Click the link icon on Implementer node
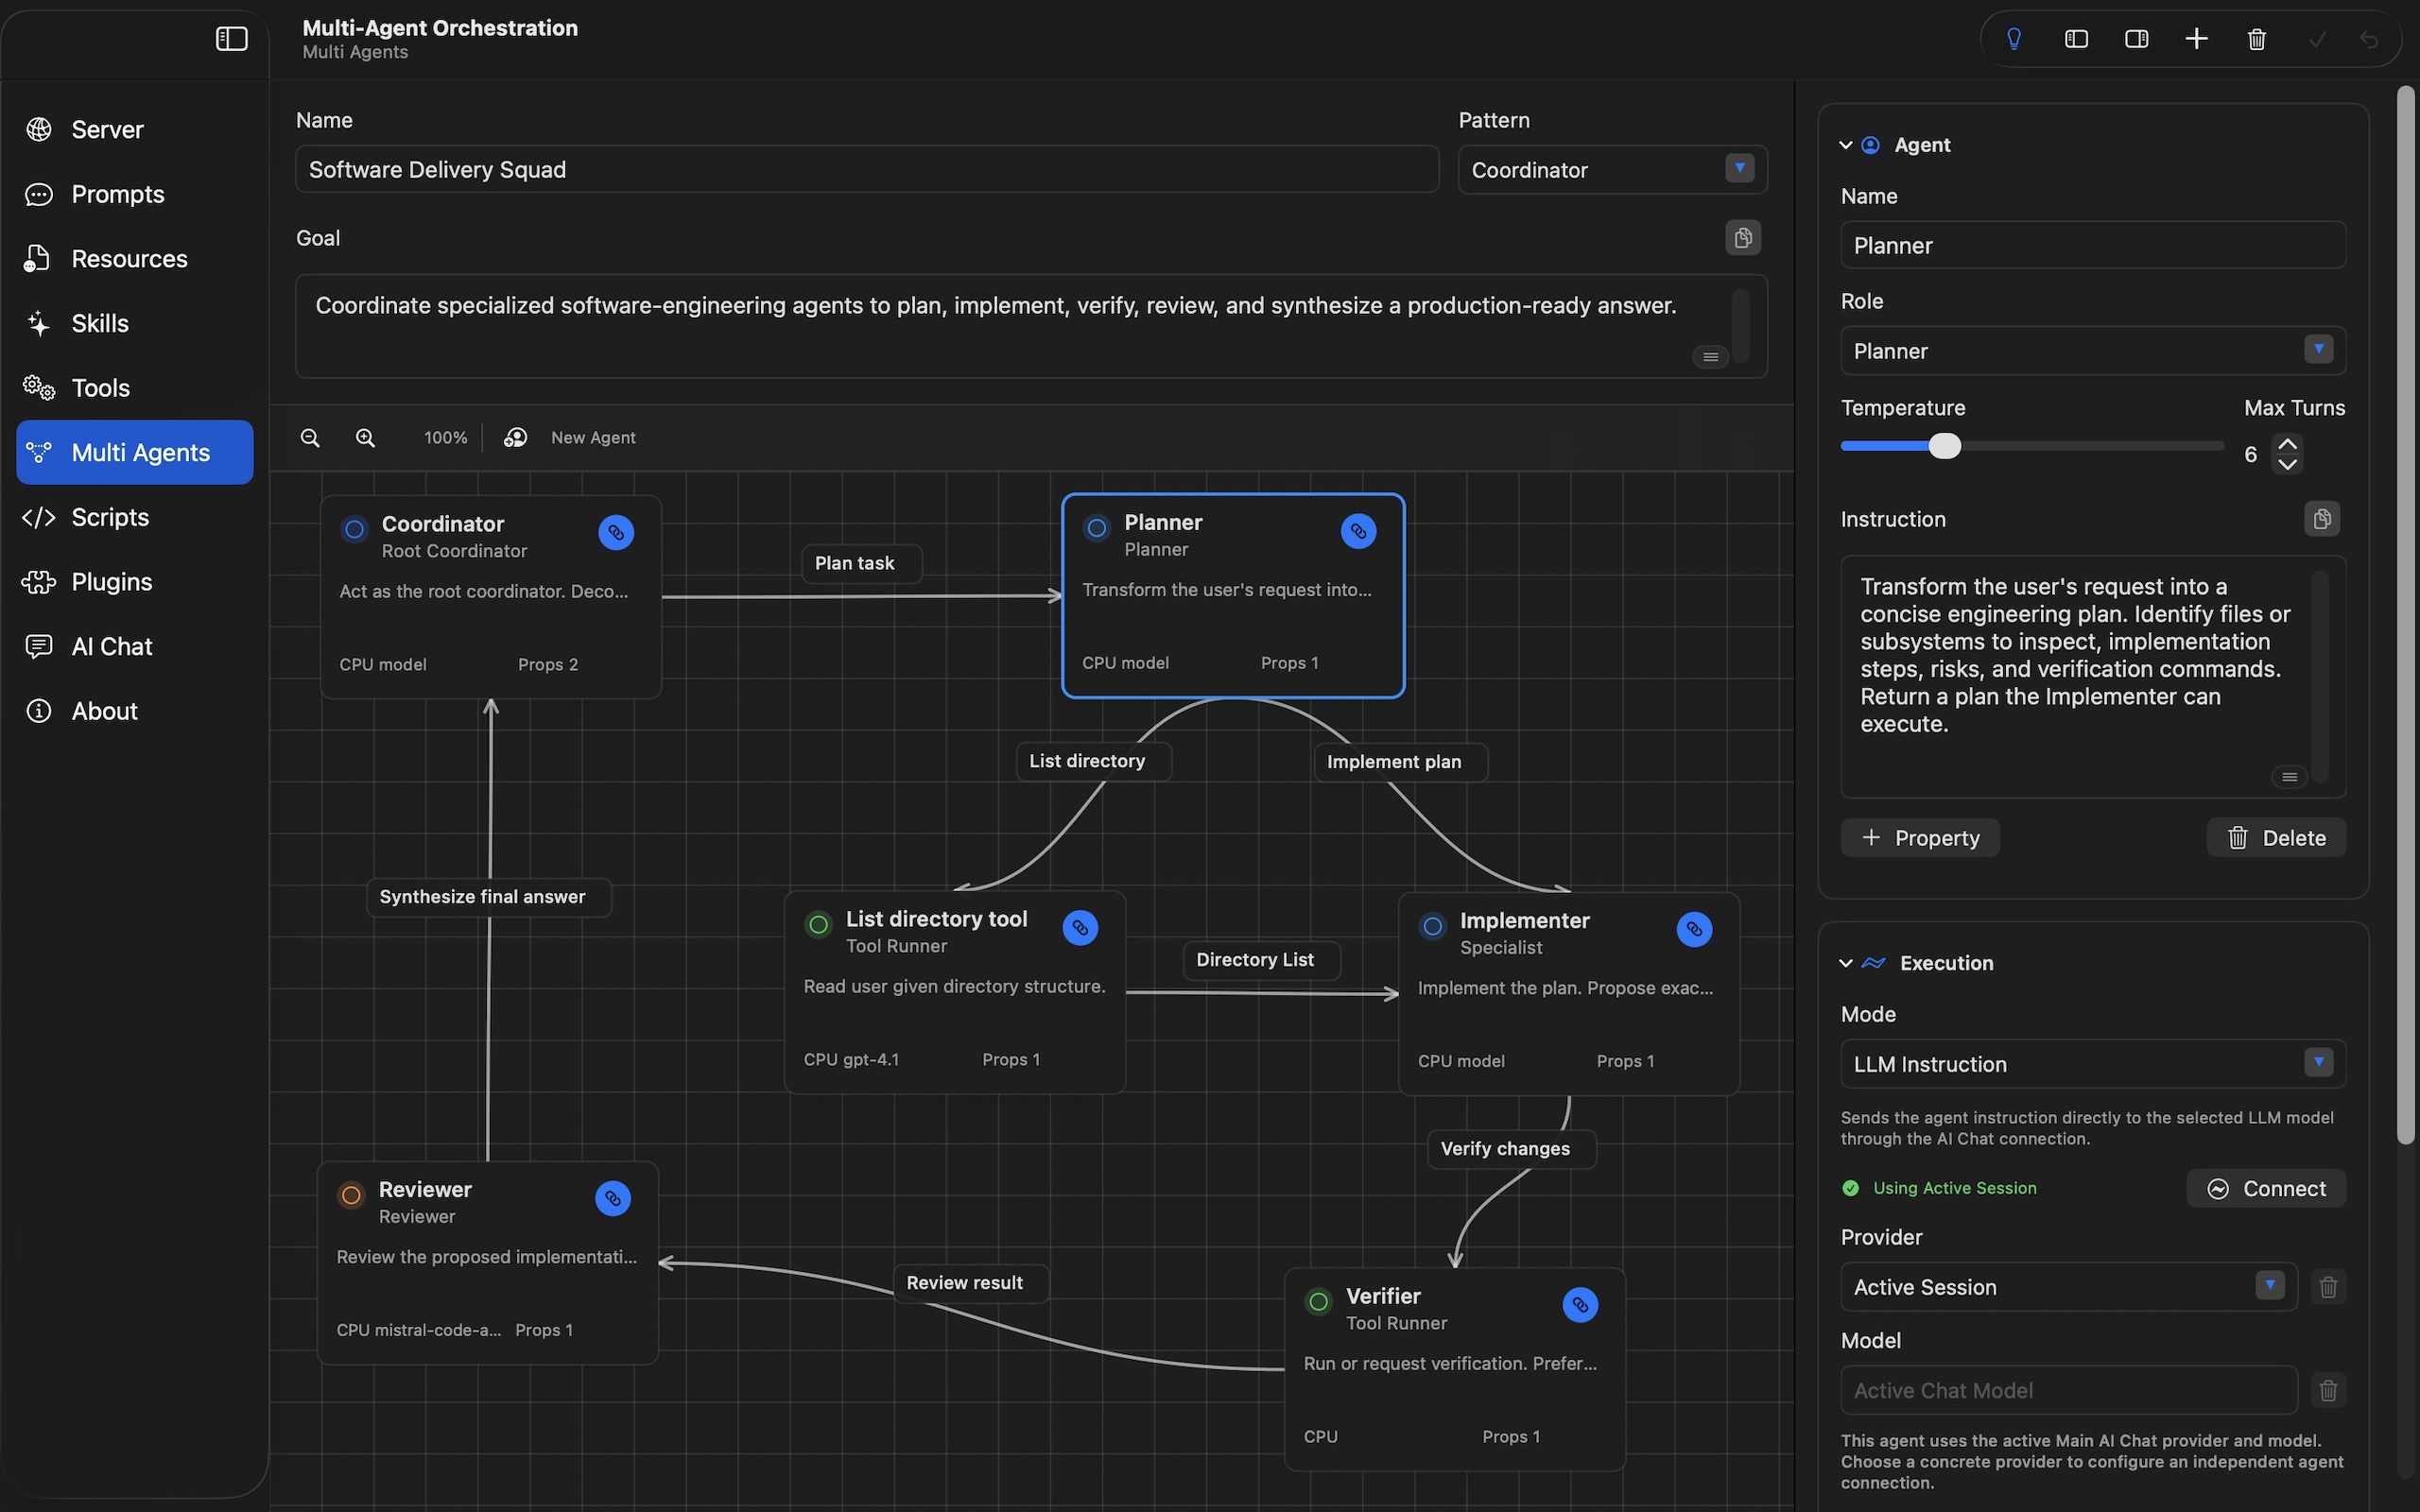Image resolution: width=2420 pixels, height=1512 pixels. pyautogui.click(x=1694, y=929)
